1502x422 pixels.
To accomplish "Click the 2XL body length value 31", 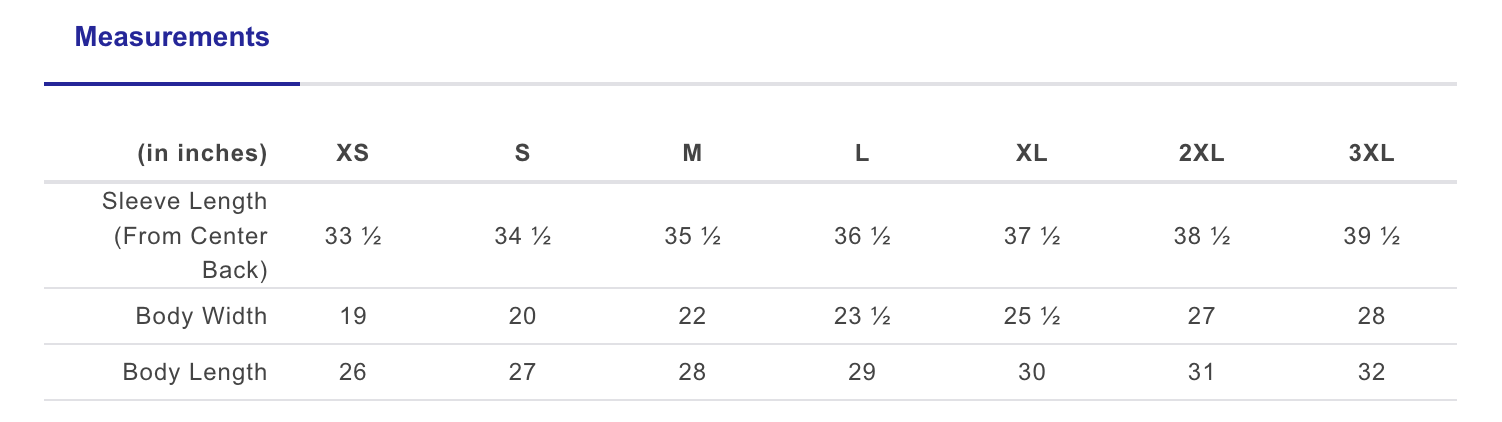I will click(1201, 373).
